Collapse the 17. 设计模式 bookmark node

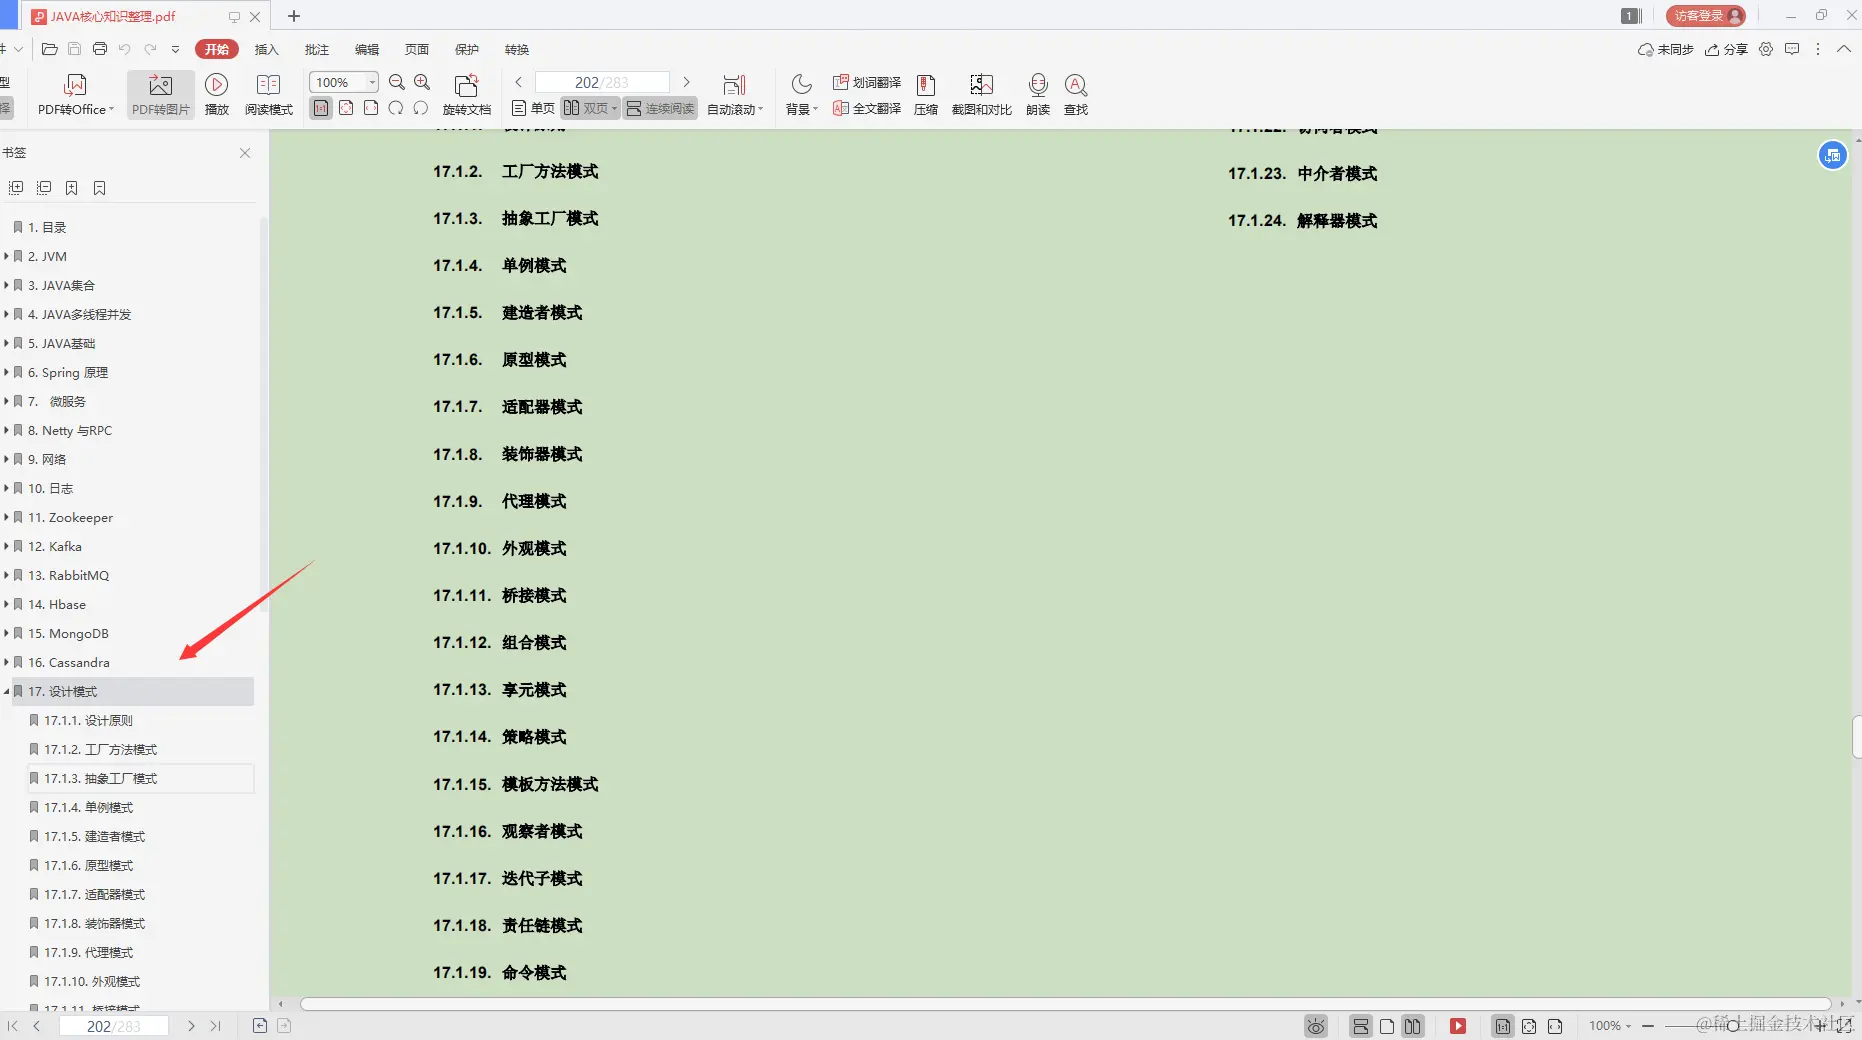9,691
